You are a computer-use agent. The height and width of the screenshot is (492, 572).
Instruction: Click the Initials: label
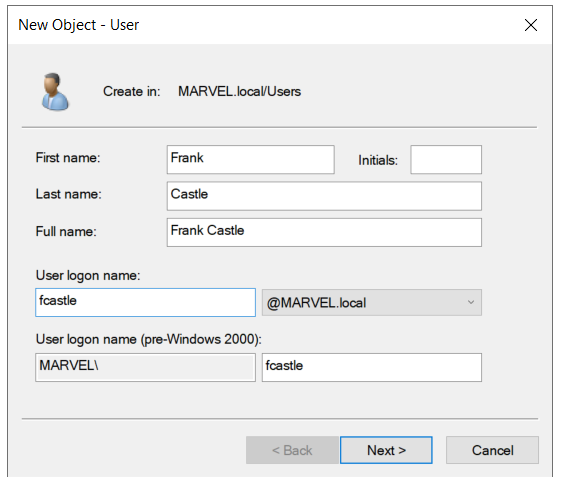[x=378, y=160]
